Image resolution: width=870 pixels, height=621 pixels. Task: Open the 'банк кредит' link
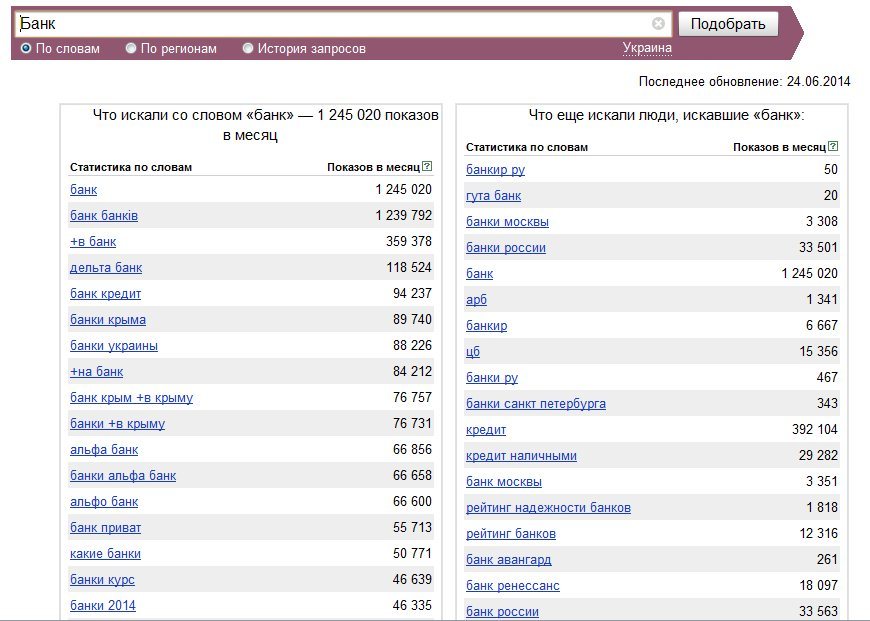105,294
